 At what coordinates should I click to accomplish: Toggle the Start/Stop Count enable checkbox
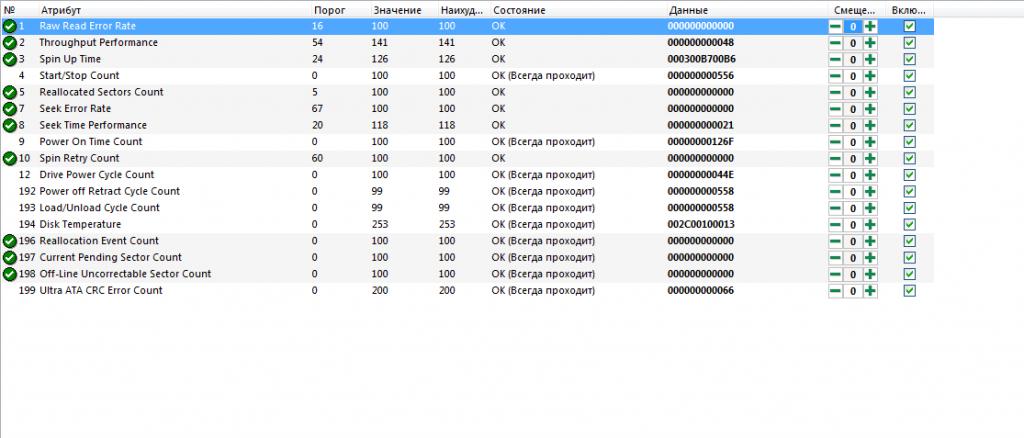[909, 76]
